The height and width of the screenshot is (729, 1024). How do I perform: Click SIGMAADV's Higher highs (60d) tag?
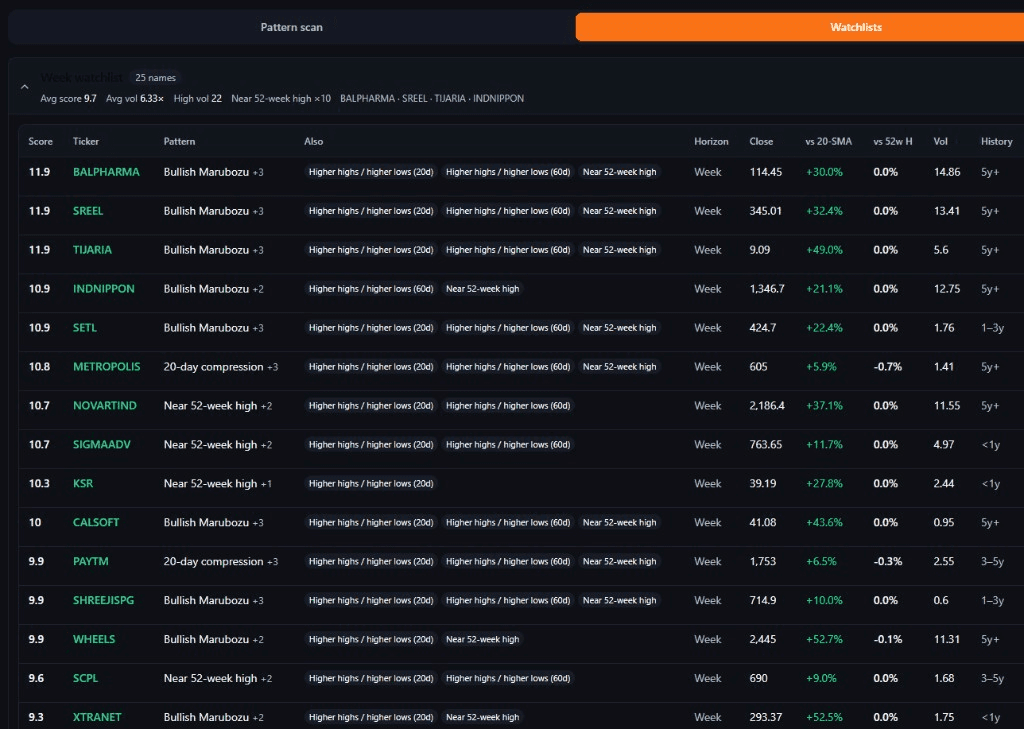pyautogui.click(x=507, y=444)
